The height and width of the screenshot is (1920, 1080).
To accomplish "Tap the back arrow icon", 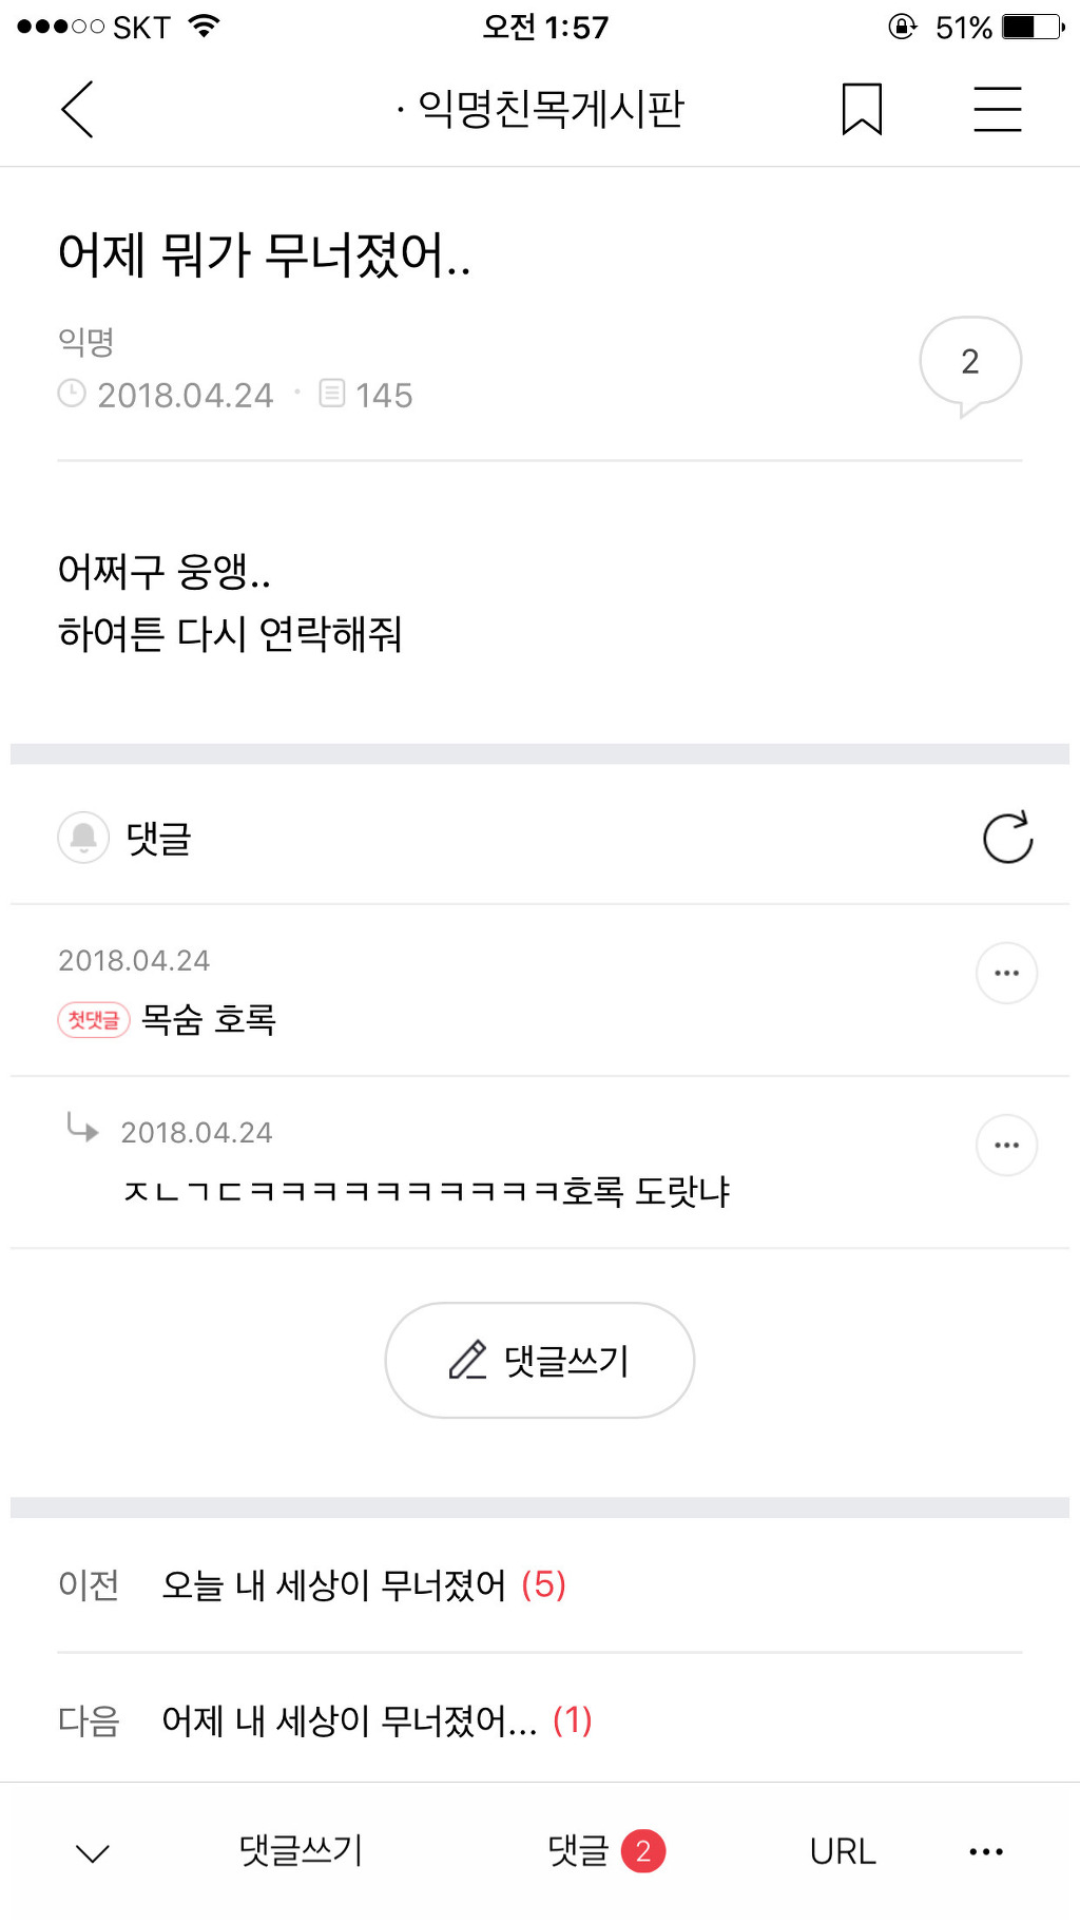I will coord(78,109).
